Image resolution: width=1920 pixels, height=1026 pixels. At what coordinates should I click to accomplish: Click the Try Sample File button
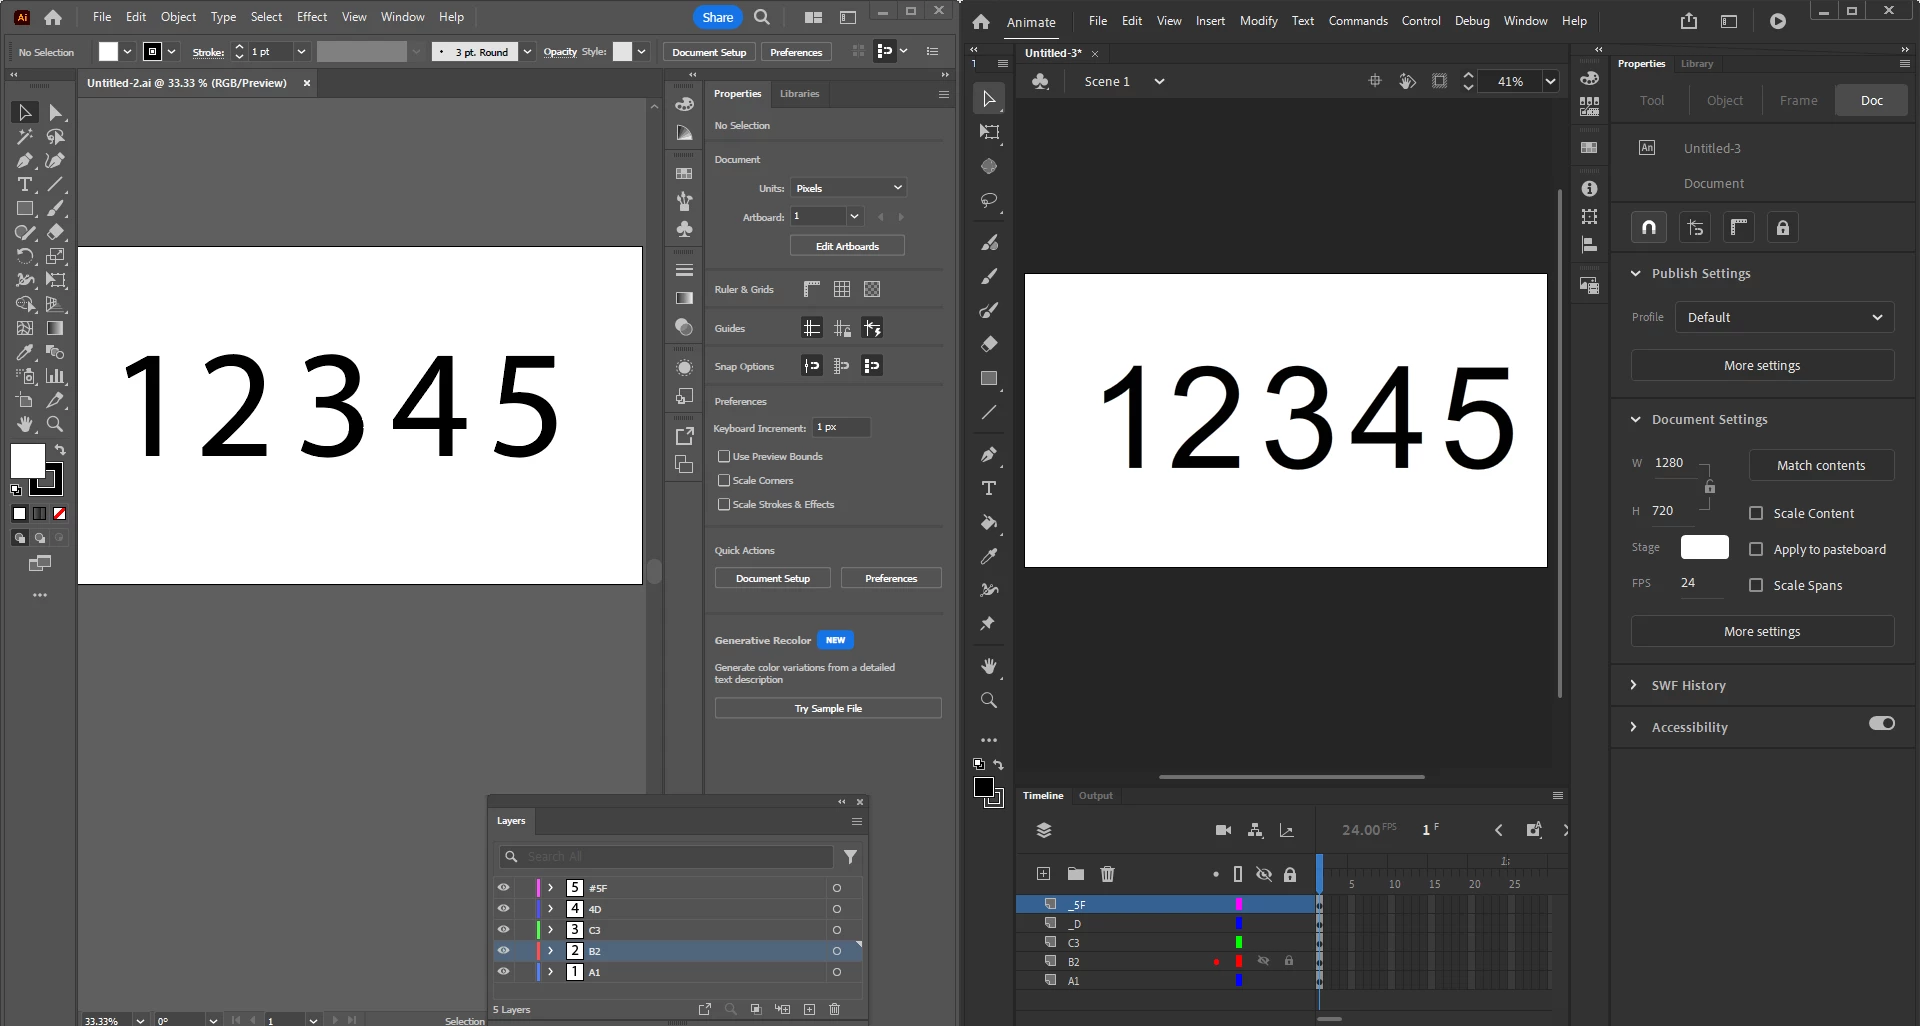(x=828, y=708)
